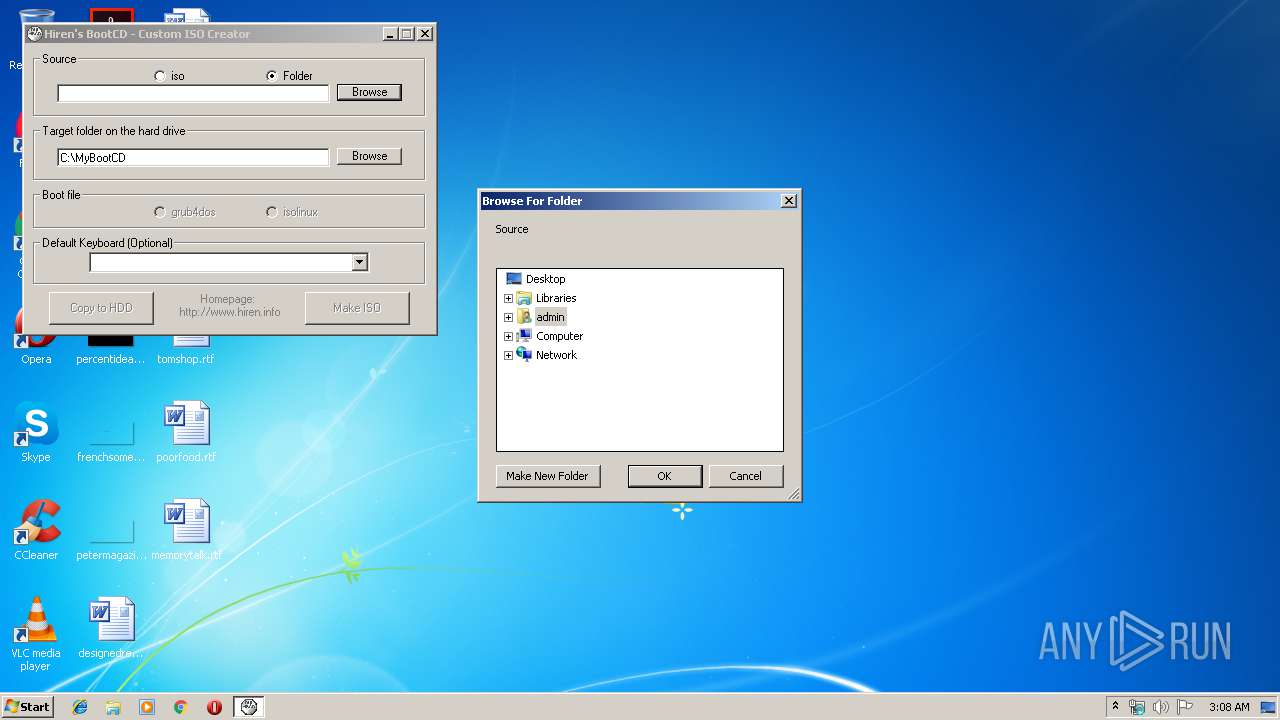Screen dimensions: 1280x720
Task: Select the frenchsome desktop file
Action: pyautogui.click(x=111, y=433)
